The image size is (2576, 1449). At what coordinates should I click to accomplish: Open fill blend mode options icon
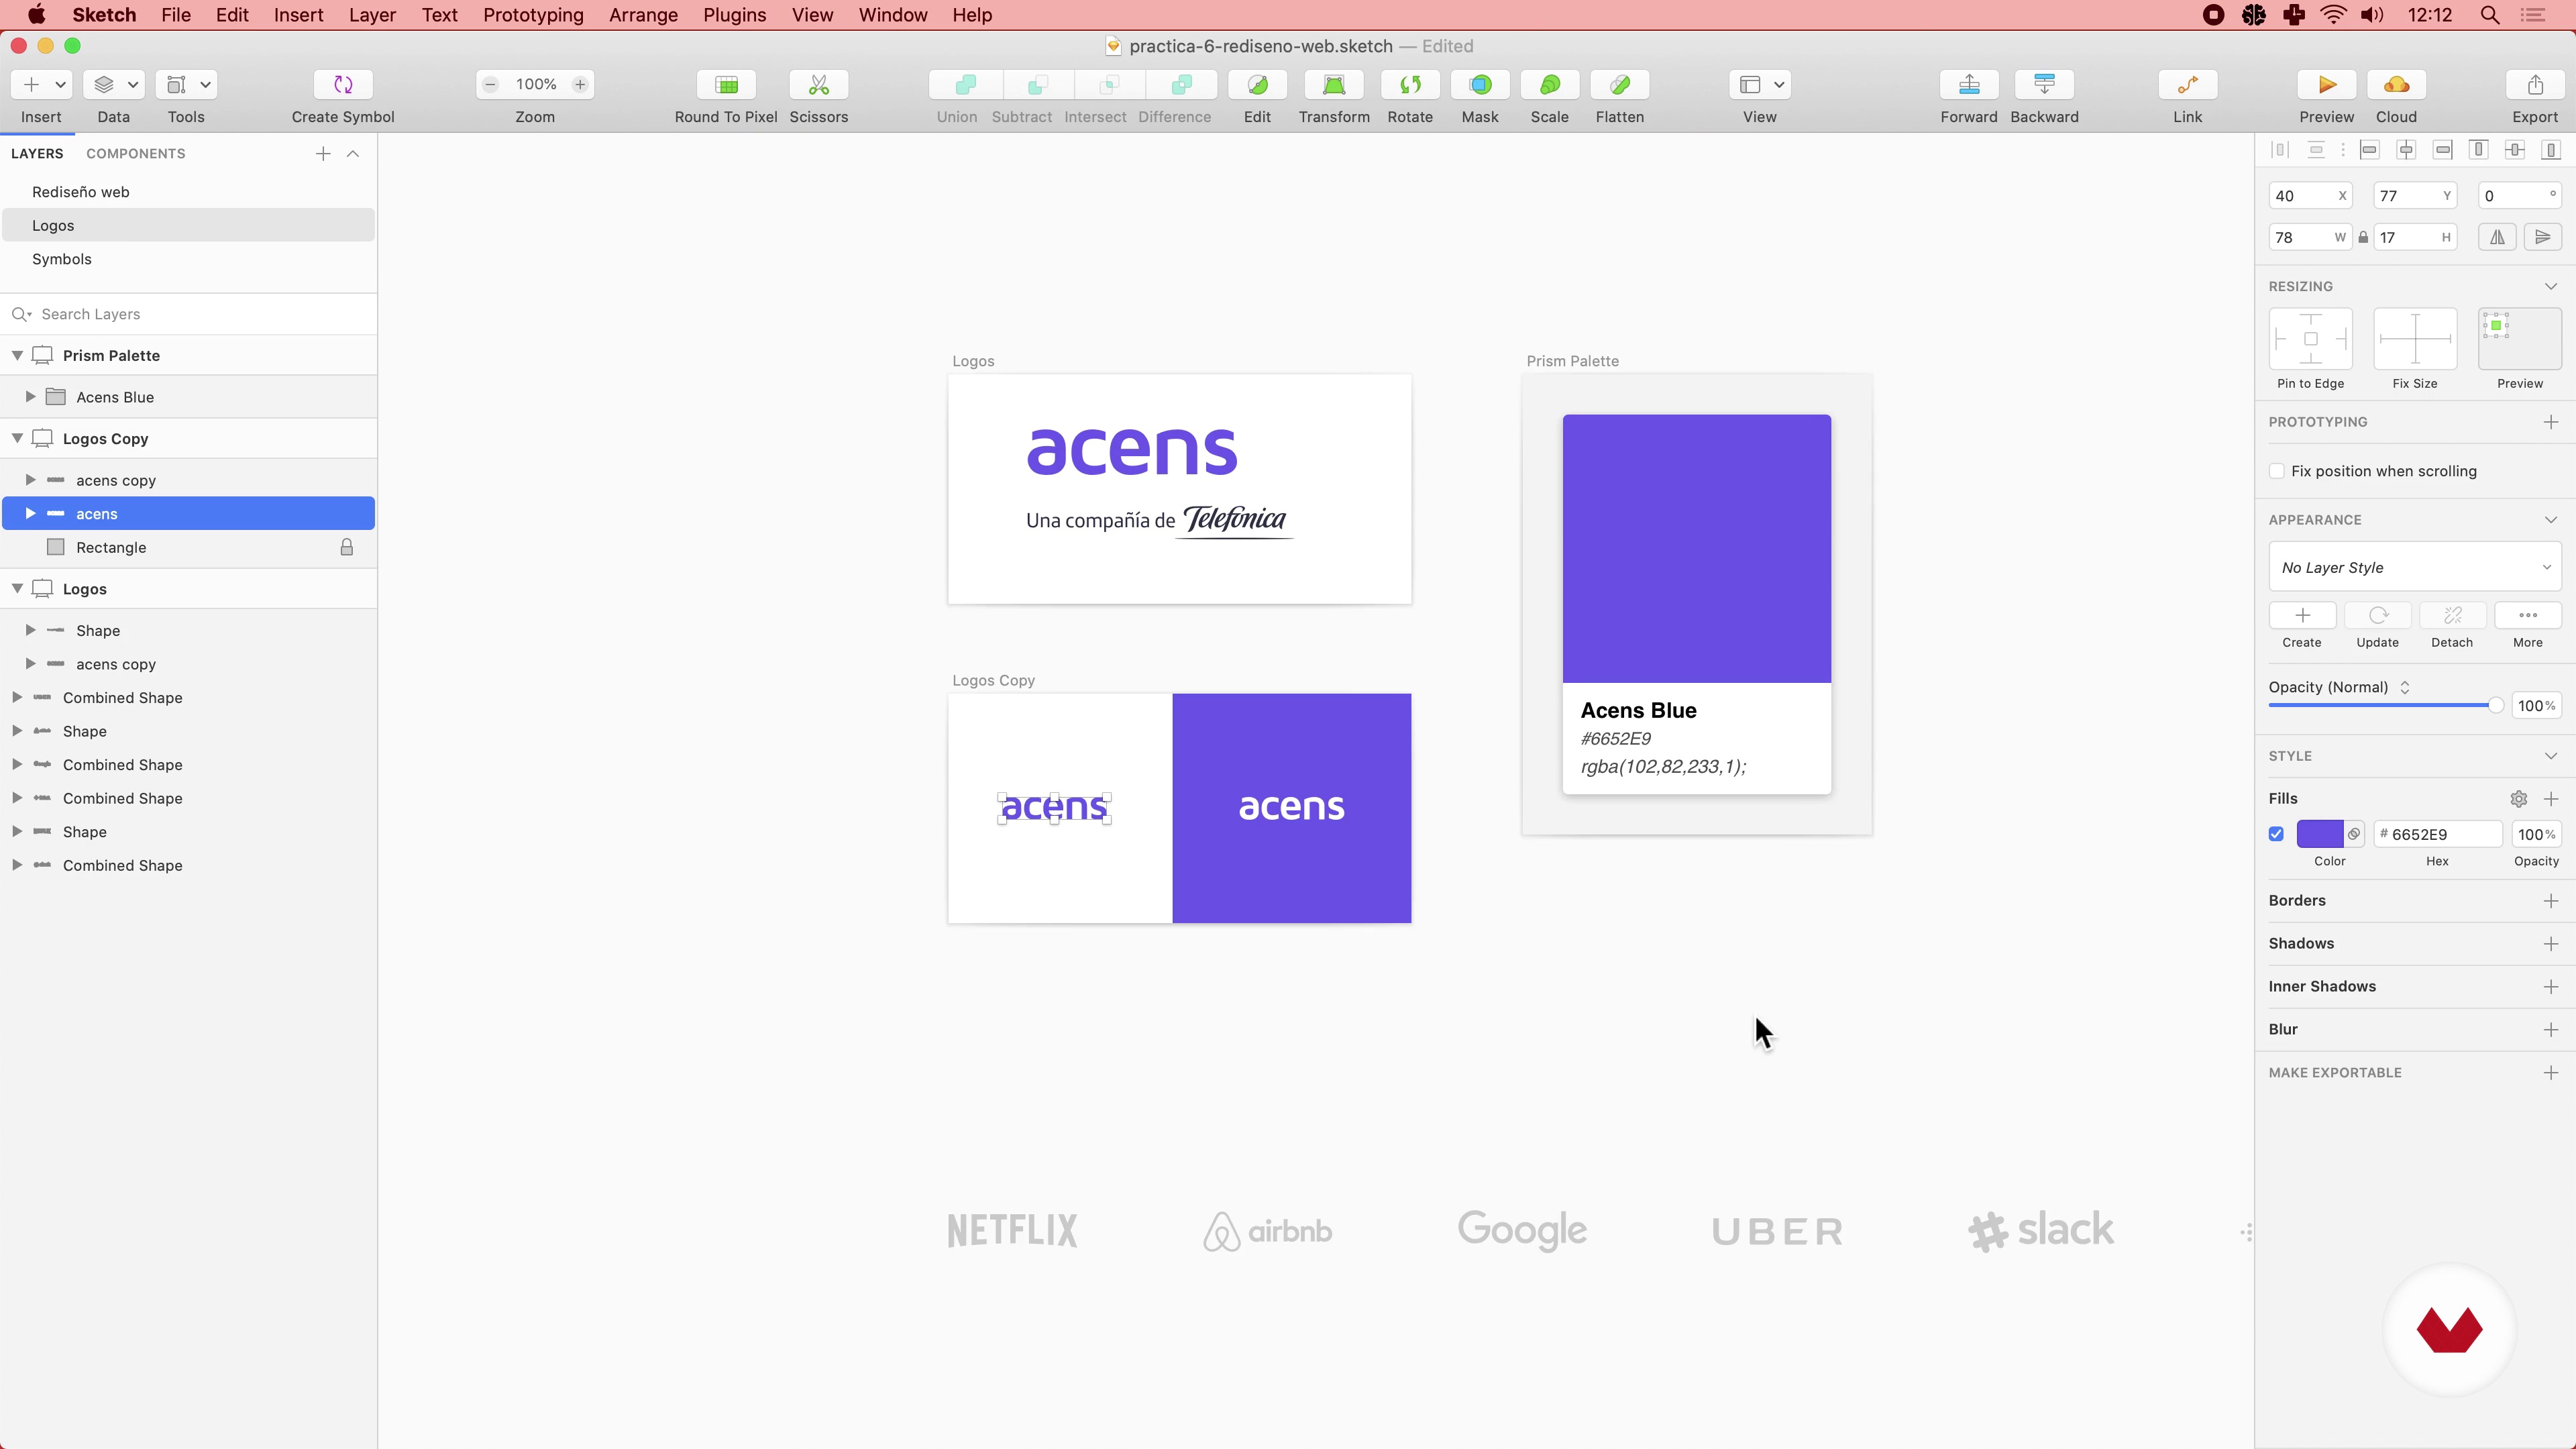tap(2354, 834)
